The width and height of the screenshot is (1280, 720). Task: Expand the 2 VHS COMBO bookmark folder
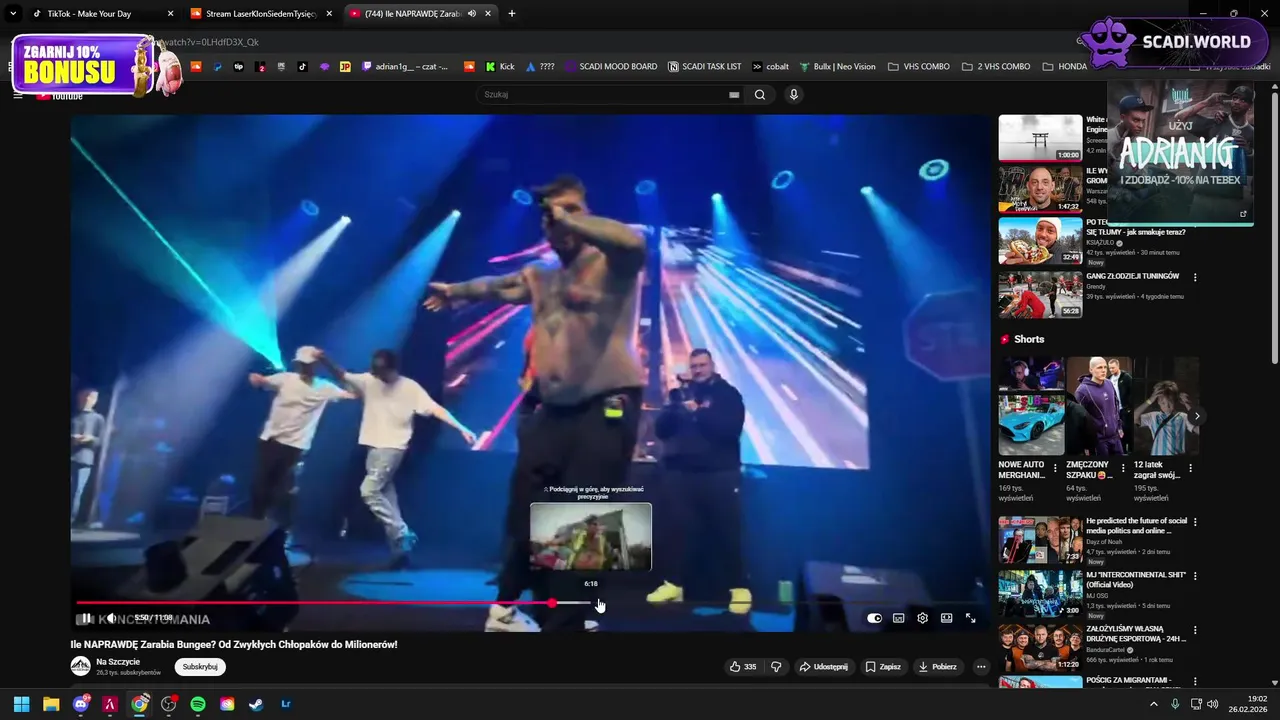click(x=995, y=67)
